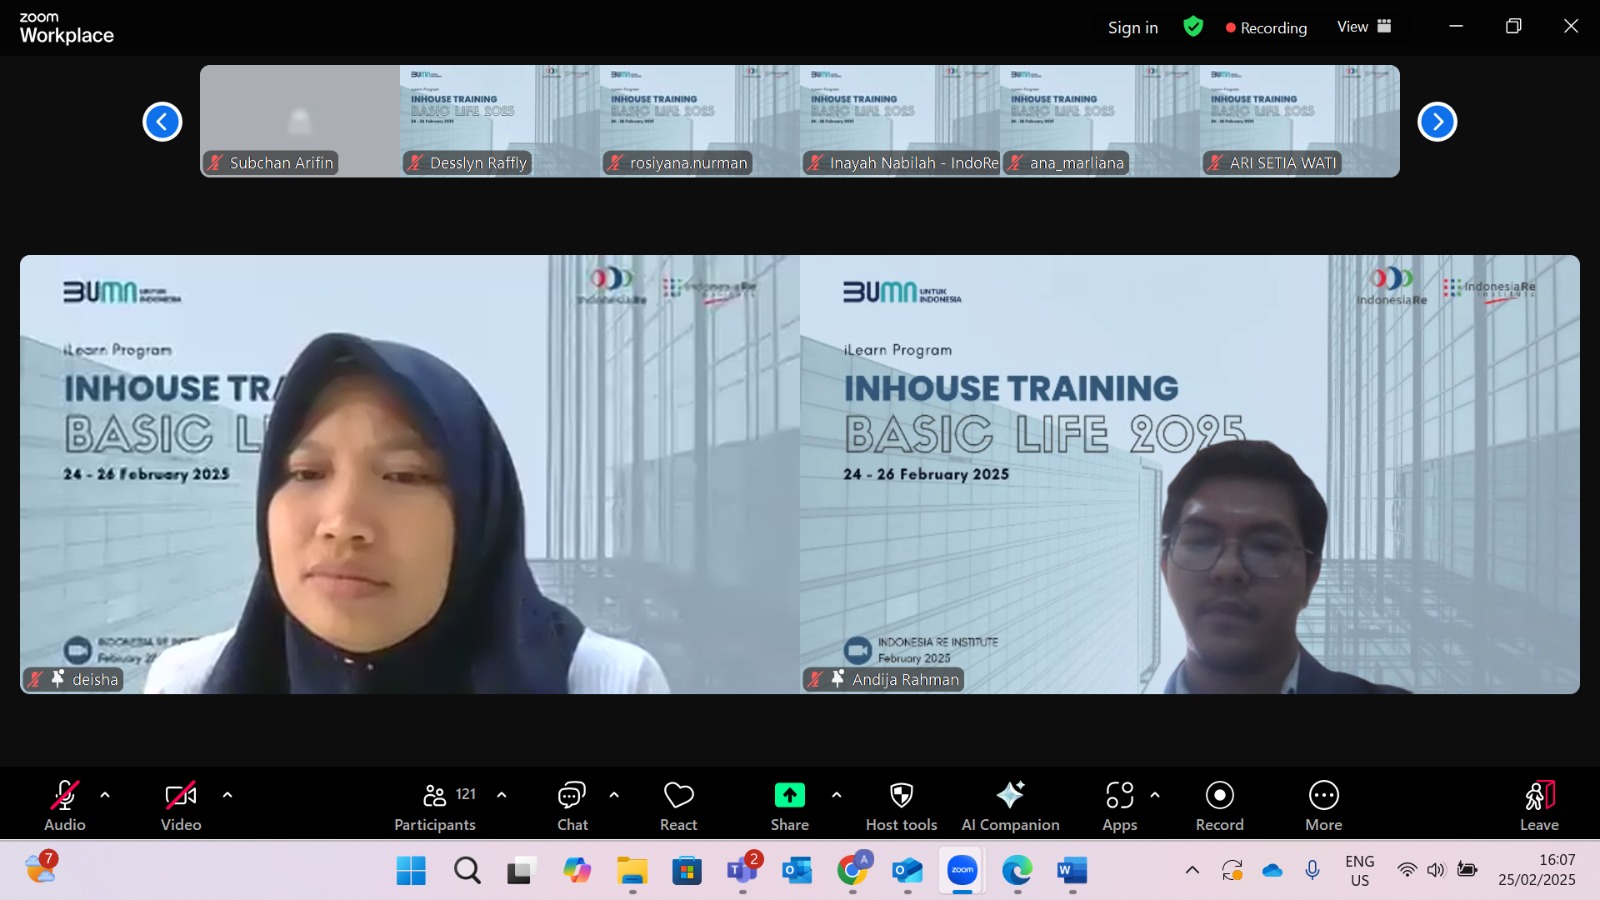
Task: Expand share options caret beside Share
Action: 836,795
